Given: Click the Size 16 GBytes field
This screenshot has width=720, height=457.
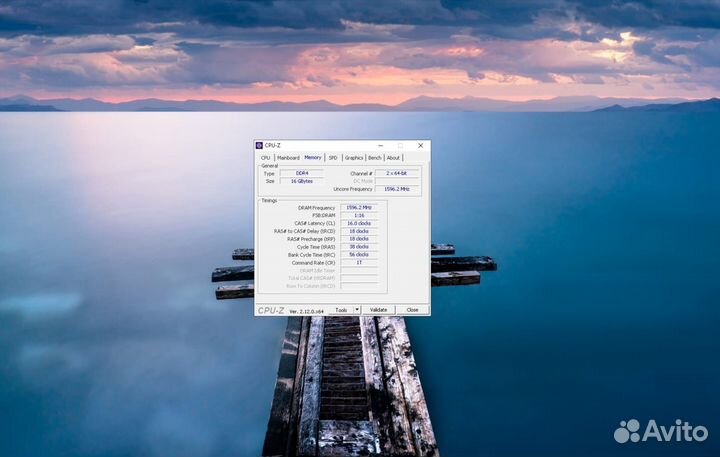Looking at the screenshot, I should pyautogui.click(x=301, y=181).
